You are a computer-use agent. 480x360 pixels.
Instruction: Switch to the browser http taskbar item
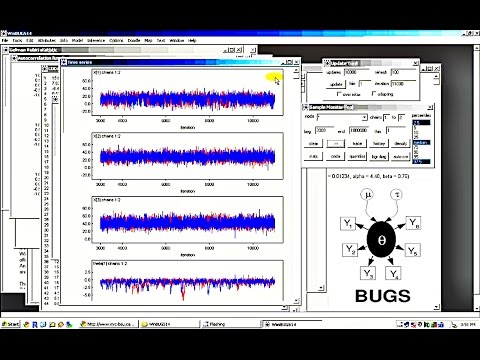click(x=109, y=324)
